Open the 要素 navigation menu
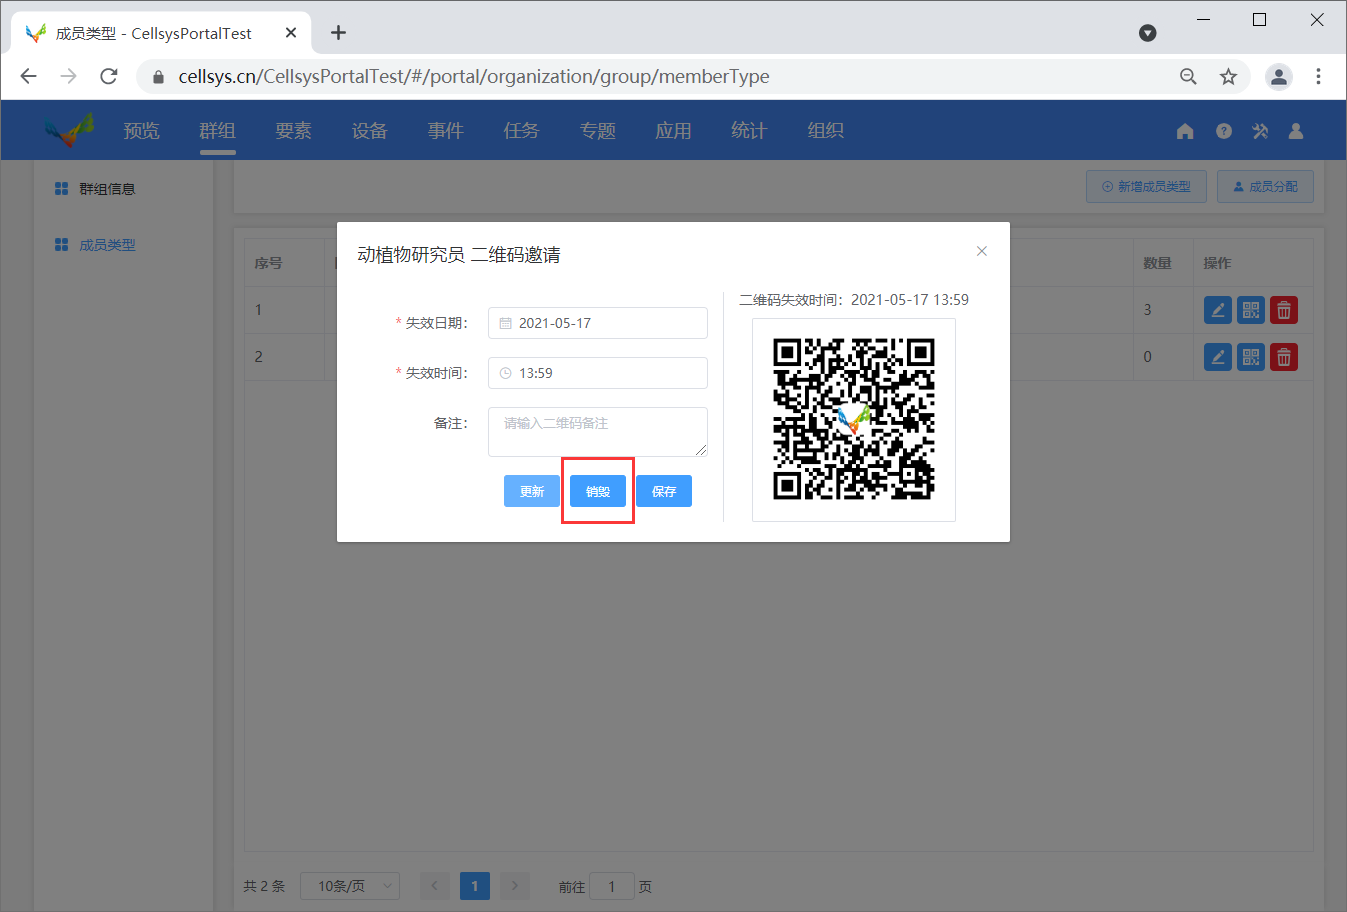1347x912 pixels. click(293, 131)
